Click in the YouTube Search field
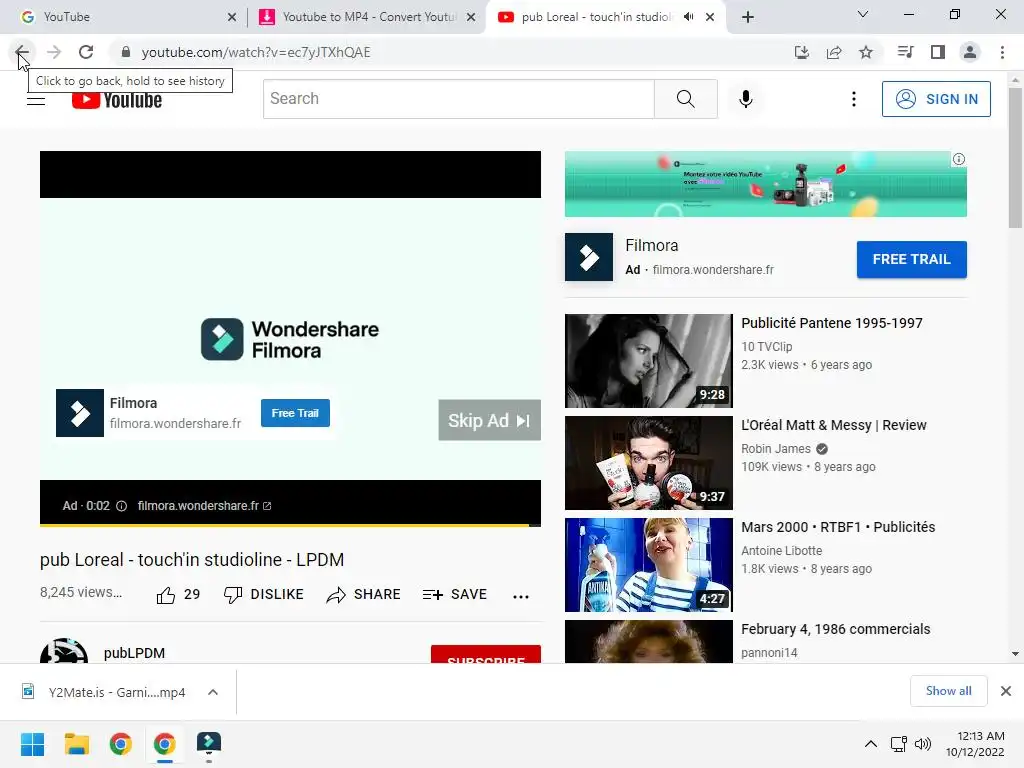Image resolution: width=1024 pixels, height=768 pixels. 458,99
